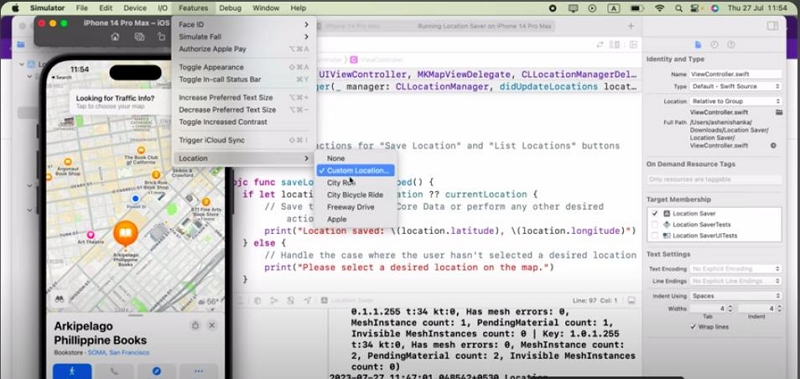The image size is (800, 379).
Task: Check the Location SaverTests target membership
Action: [655, 224]
